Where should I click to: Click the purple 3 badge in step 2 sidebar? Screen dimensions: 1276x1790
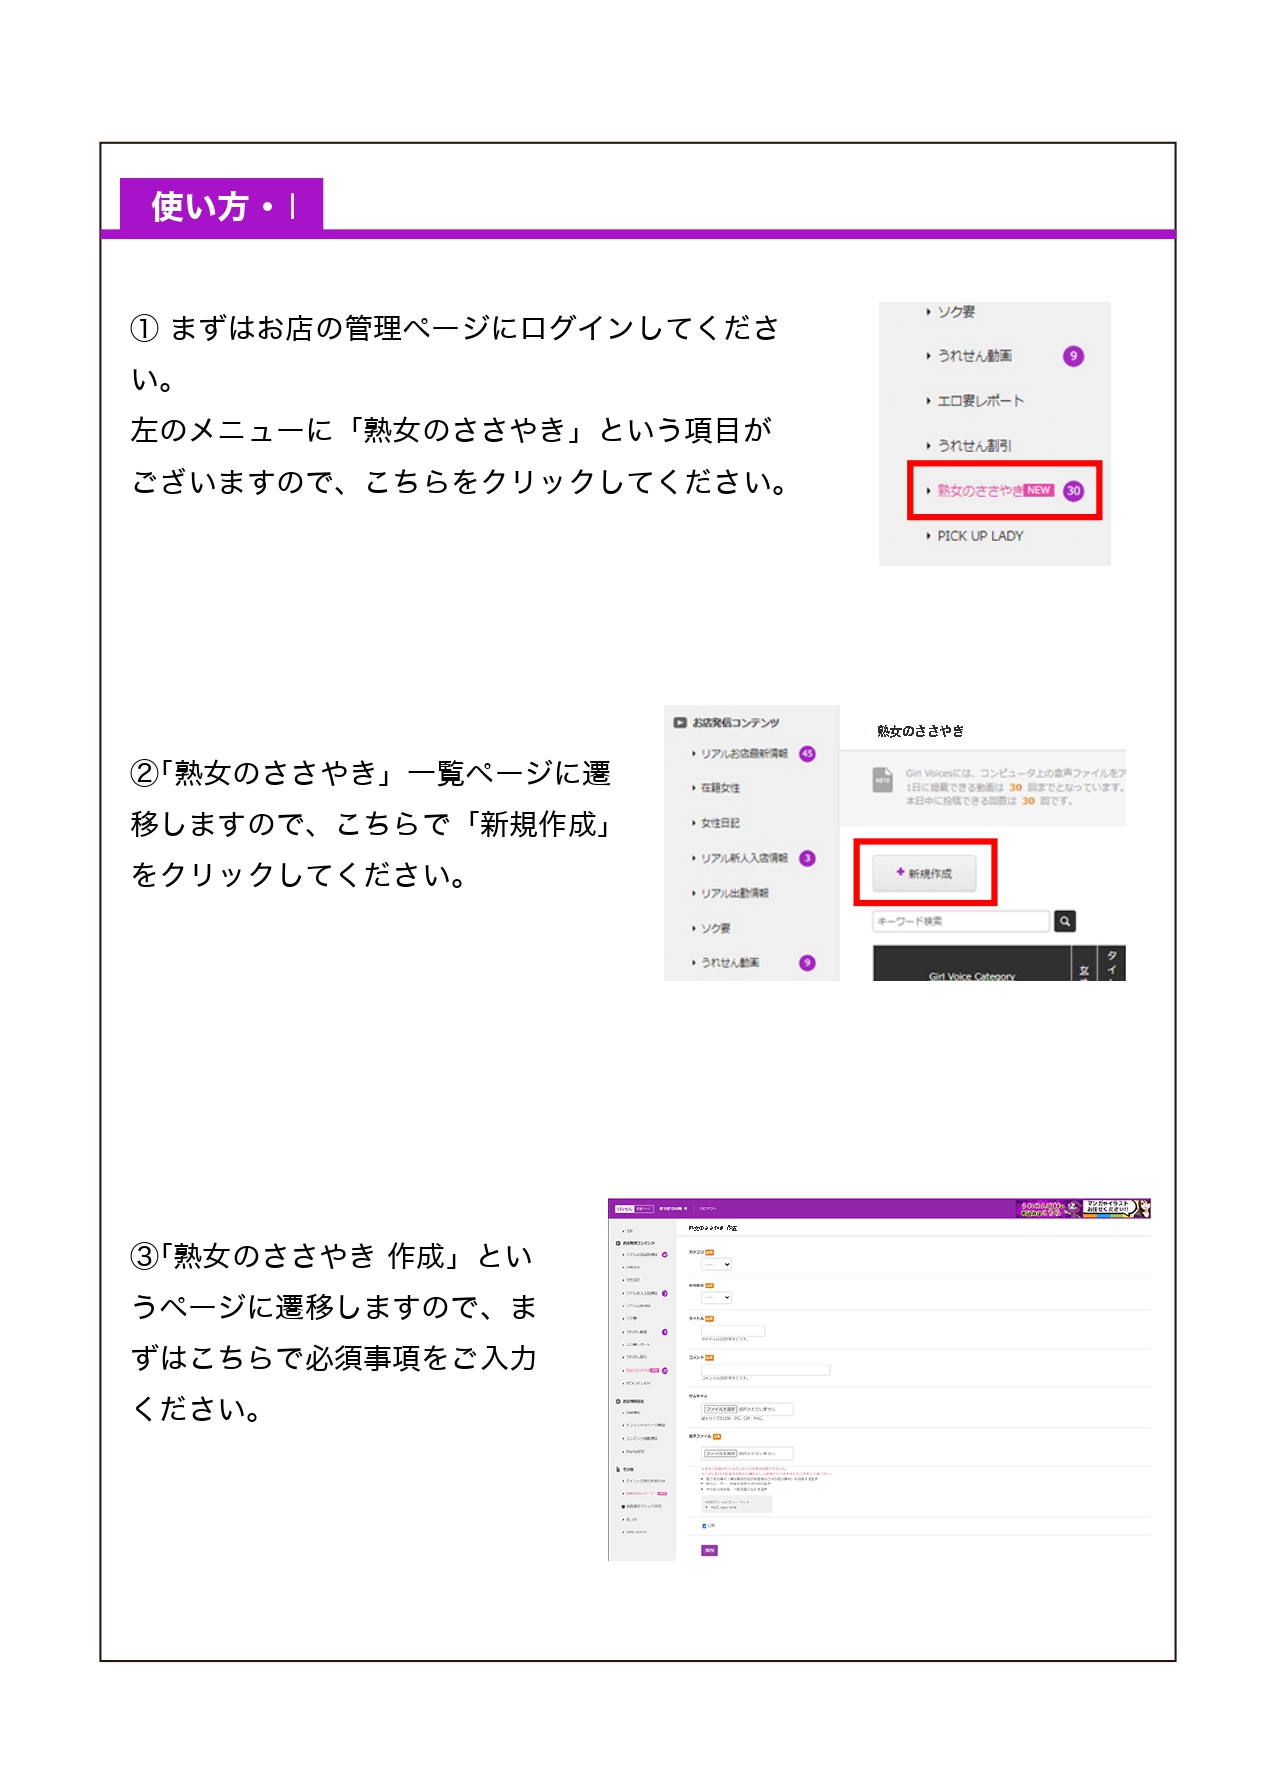click(x=807, y=858)
